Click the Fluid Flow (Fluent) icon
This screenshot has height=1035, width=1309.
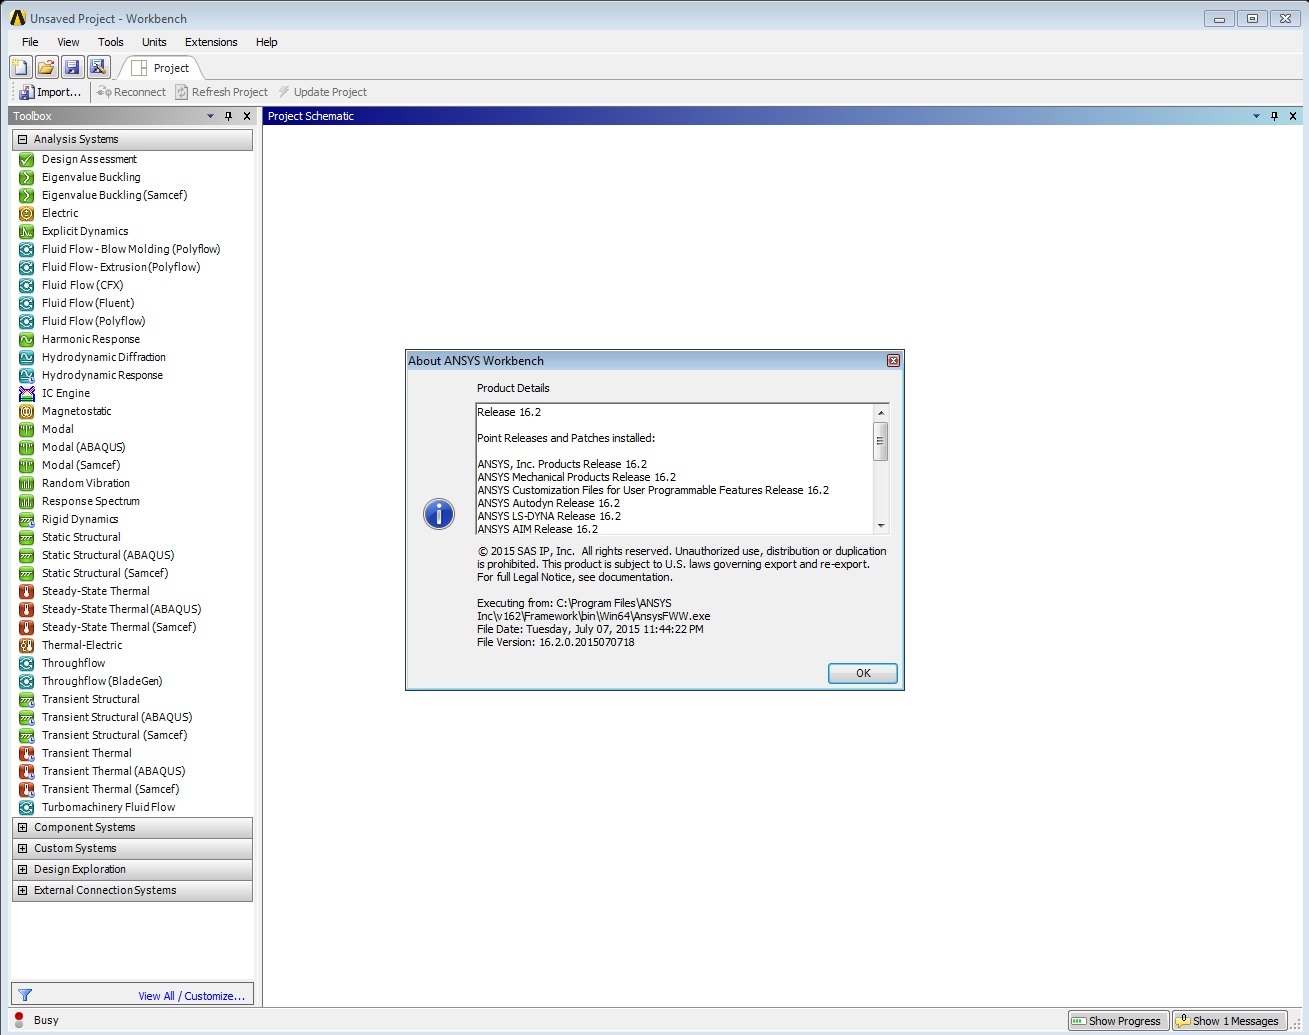click(27, 303)
